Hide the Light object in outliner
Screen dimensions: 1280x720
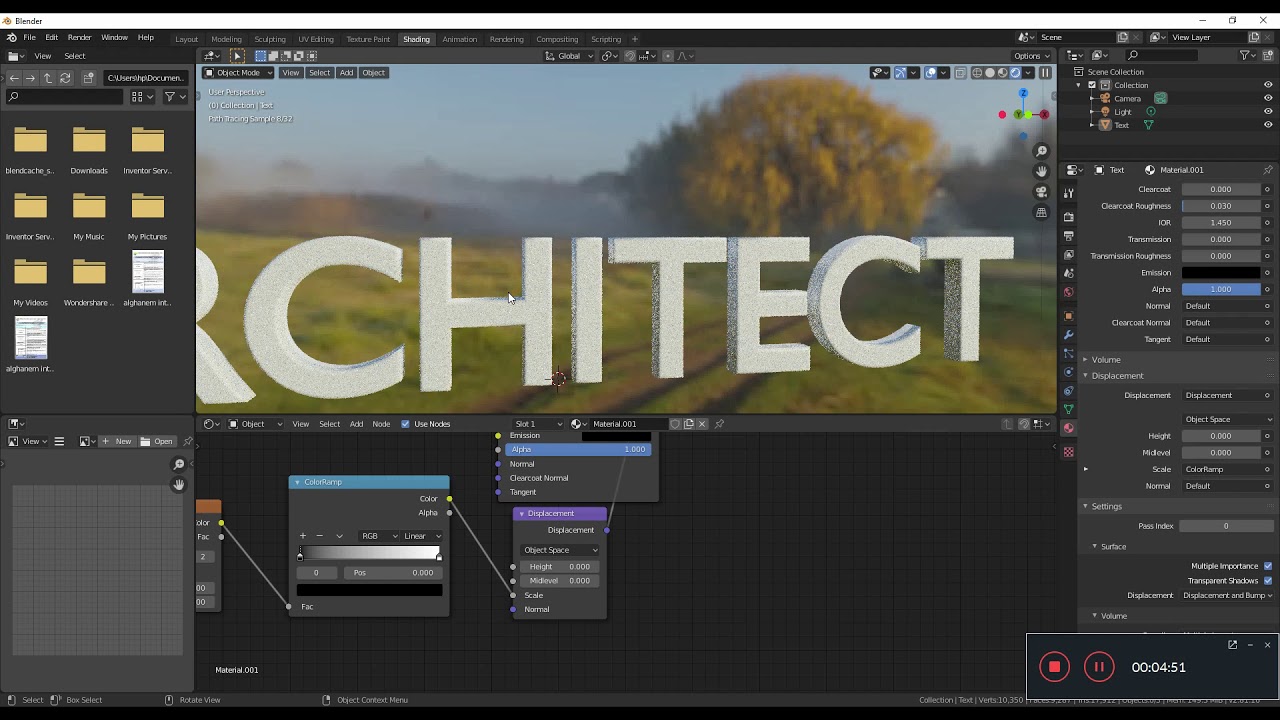pos(1268,112)
